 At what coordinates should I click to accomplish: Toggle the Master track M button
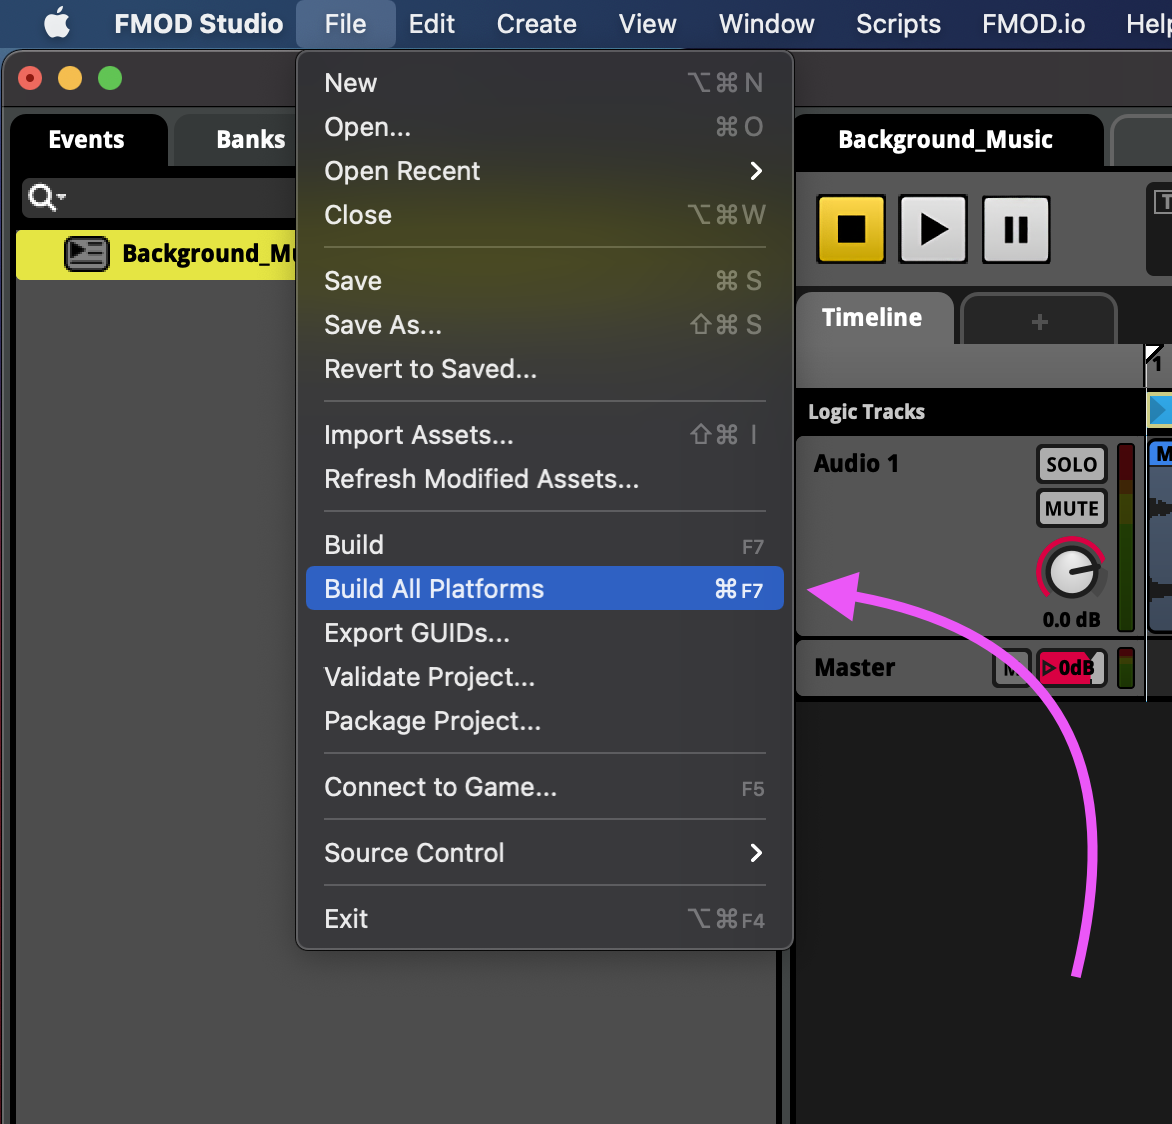click(x=1011, y=667)
